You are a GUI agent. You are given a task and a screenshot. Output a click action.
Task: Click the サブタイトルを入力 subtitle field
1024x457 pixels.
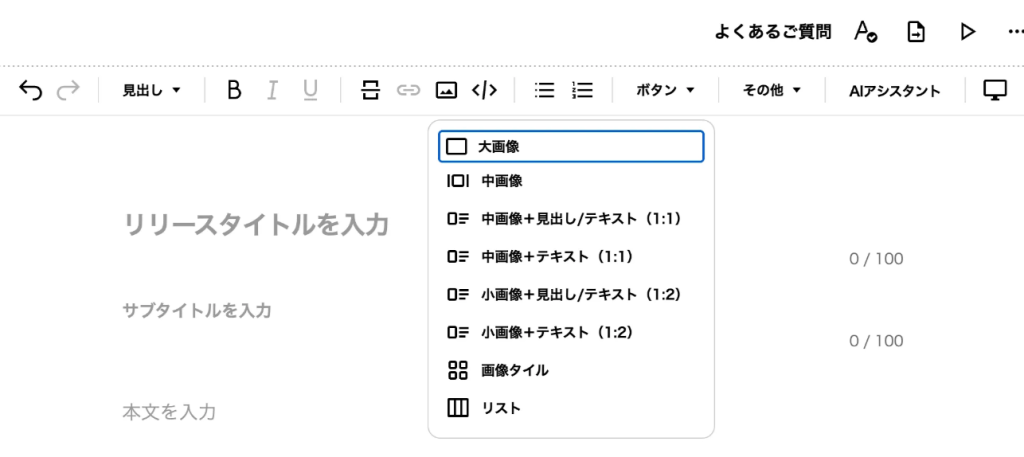coord(197,311)
